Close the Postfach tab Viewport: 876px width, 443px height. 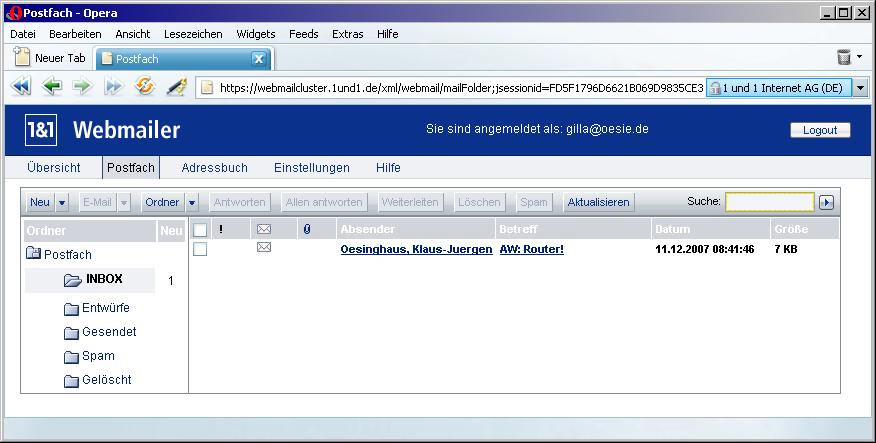pos(258,59)
